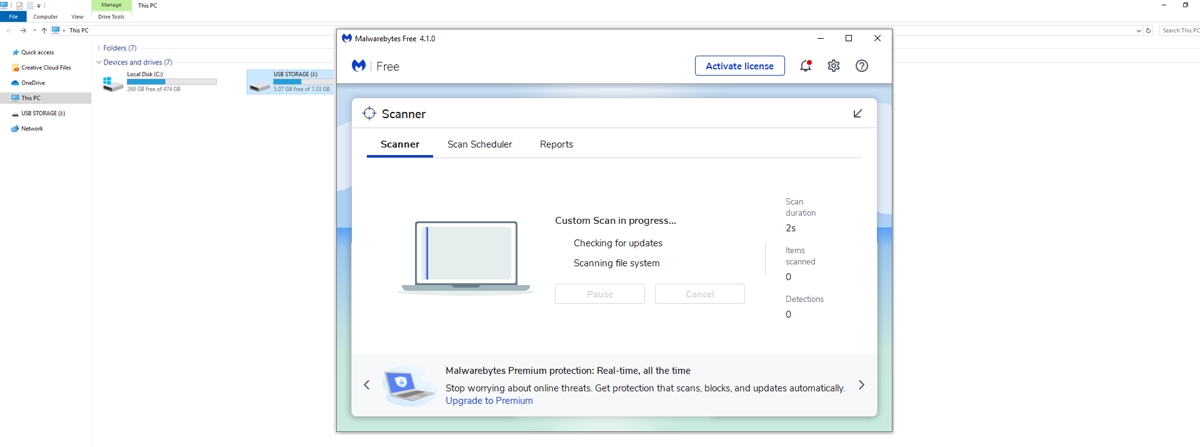Screen dimensions: 1200x447
Task: Click the Manage contextual tab in File Explorer
Action: [x=111, y=5]
